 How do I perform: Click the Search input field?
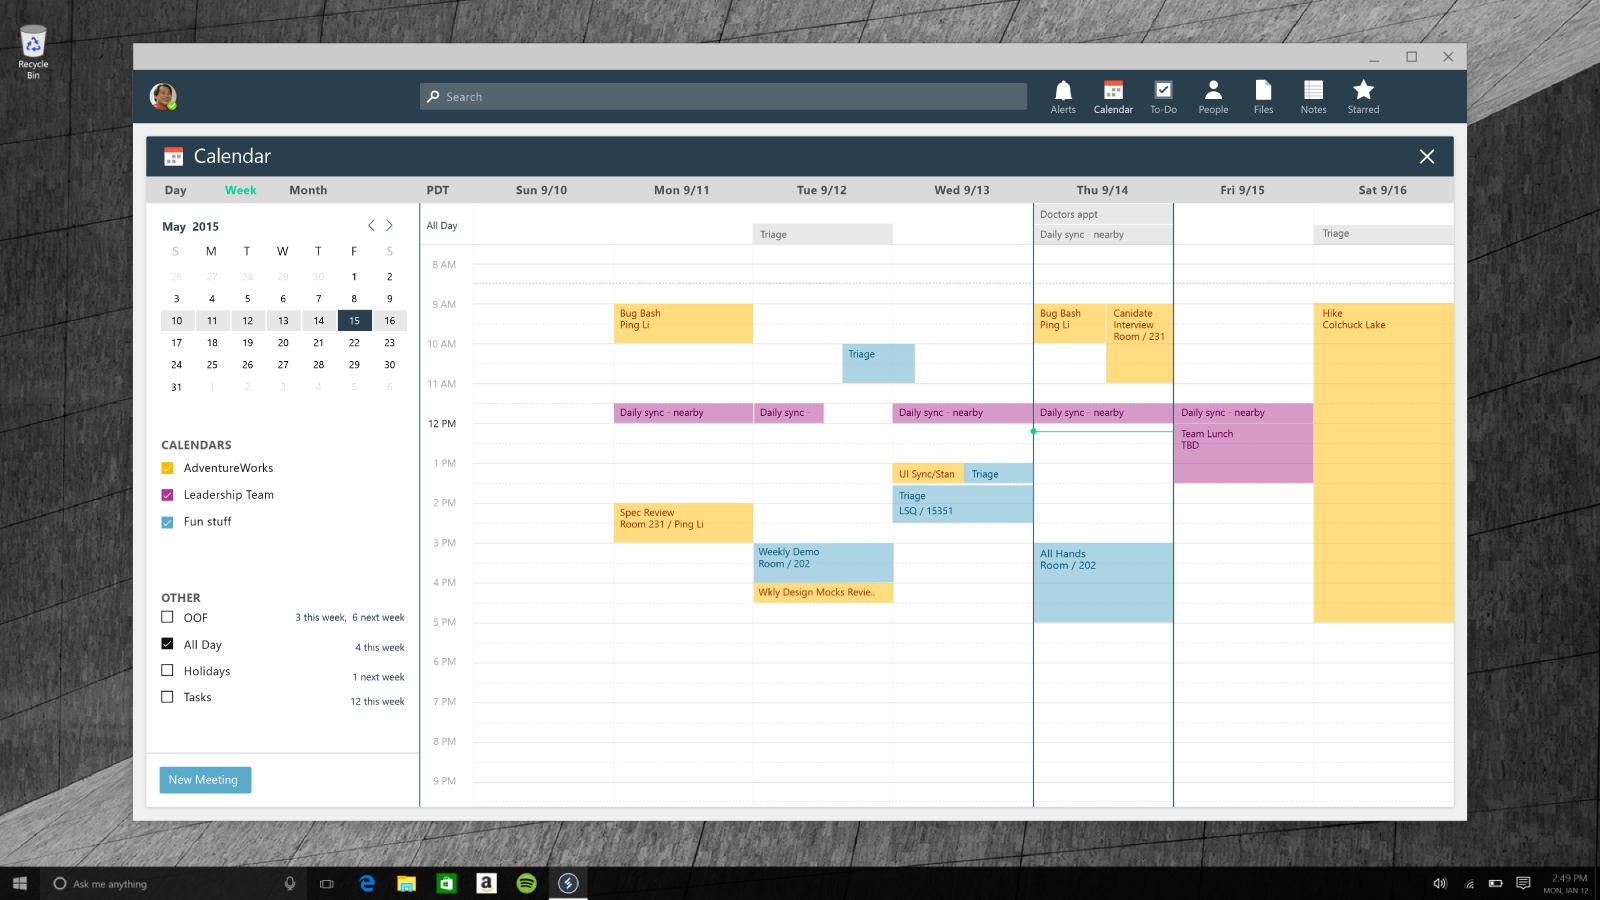(x=723, y=97)
